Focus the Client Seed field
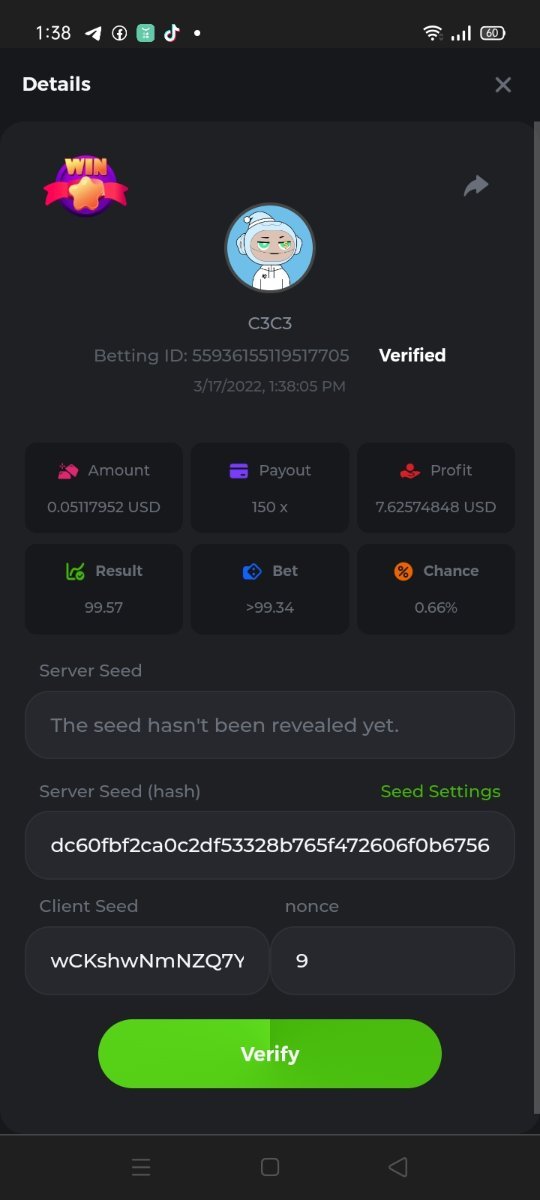540x1200 pixels. click(x=147, y=961)
